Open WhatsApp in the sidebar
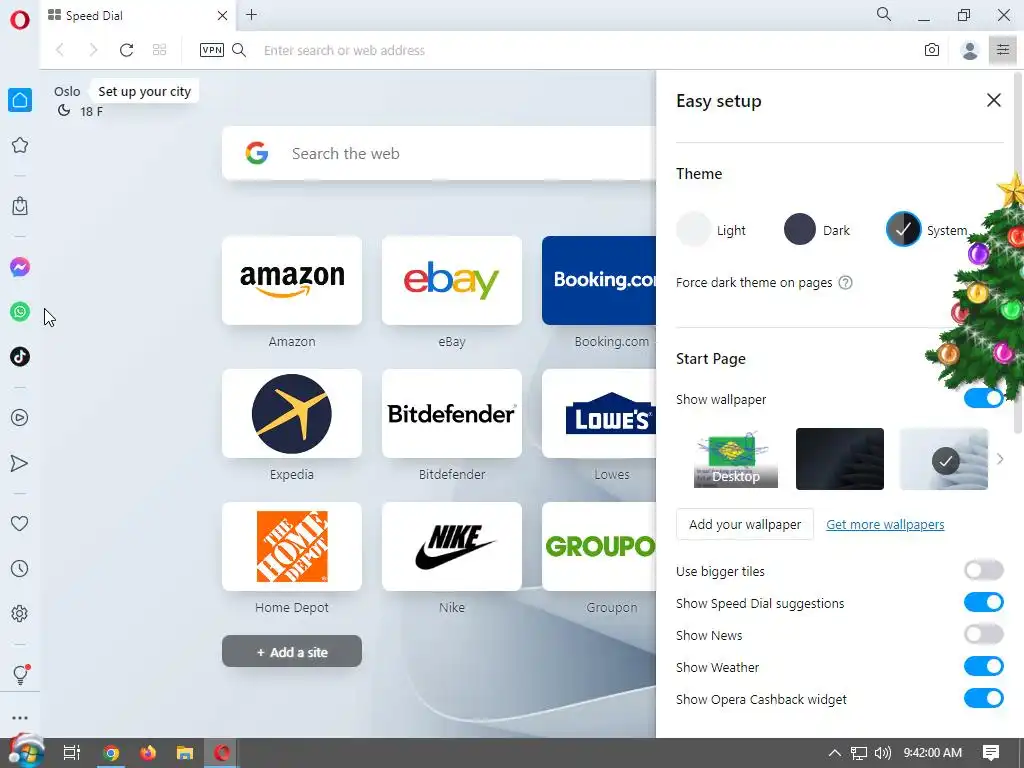Viewport: 1024px width, 768px height. (20, 312)
